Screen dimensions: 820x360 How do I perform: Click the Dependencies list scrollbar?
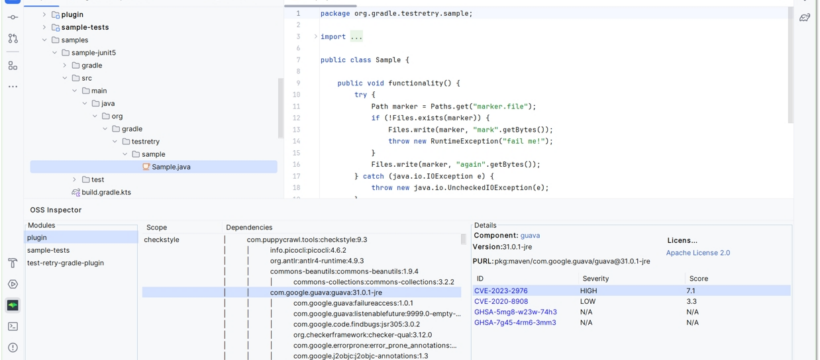(x=463, y=239)
